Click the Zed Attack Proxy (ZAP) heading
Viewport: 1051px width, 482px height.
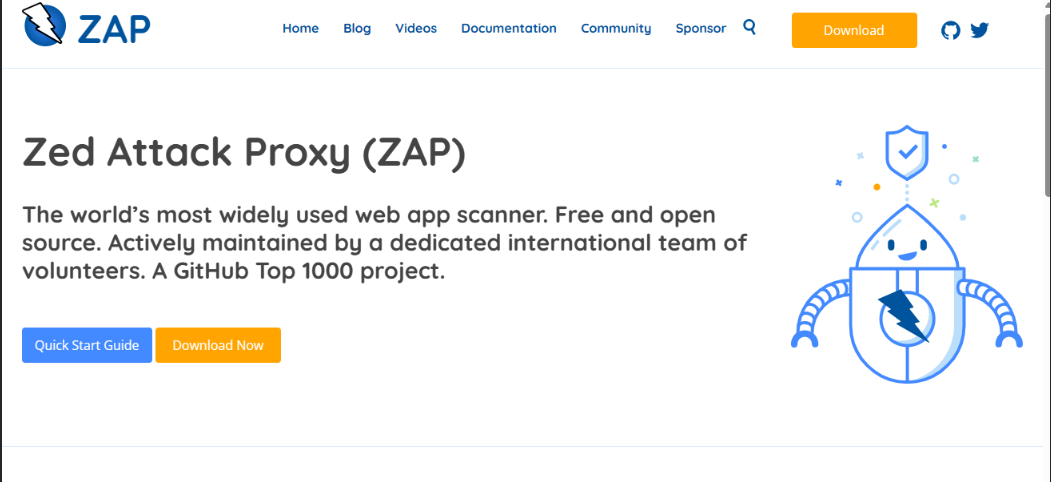[244, 152]
